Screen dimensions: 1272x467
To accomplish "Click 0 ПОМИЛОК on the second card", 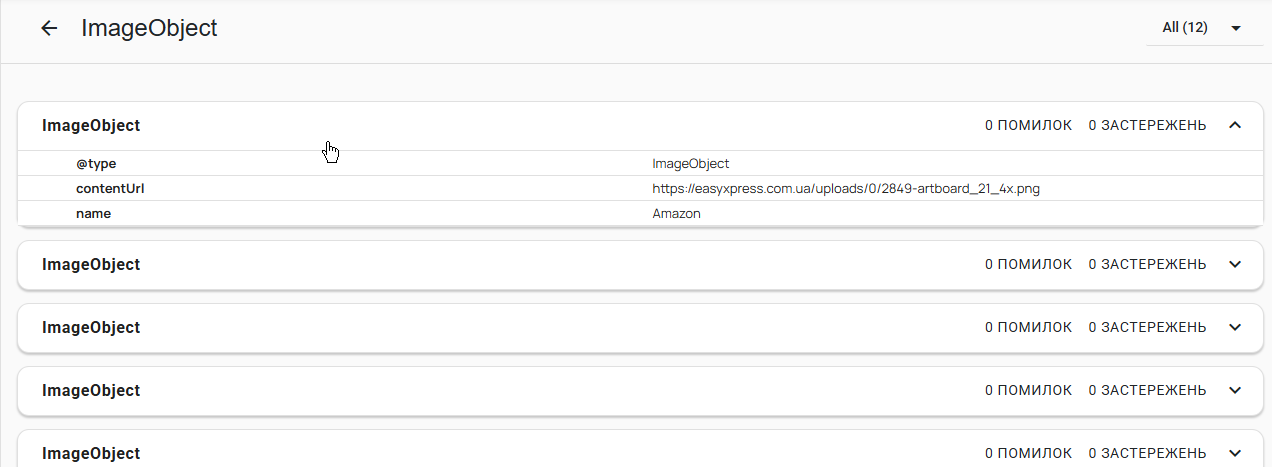I will pos(1028,265).
